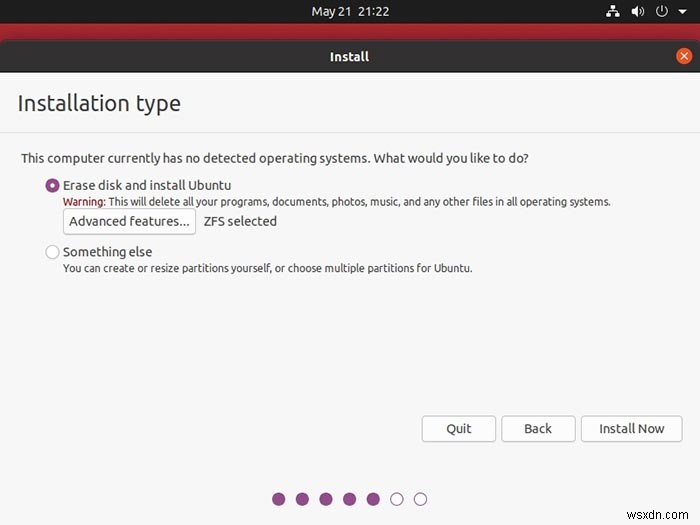Image resolution: width=700 pixels, height=525 pixels.
Task: Click Install Now button
Action: coord(631,429)
